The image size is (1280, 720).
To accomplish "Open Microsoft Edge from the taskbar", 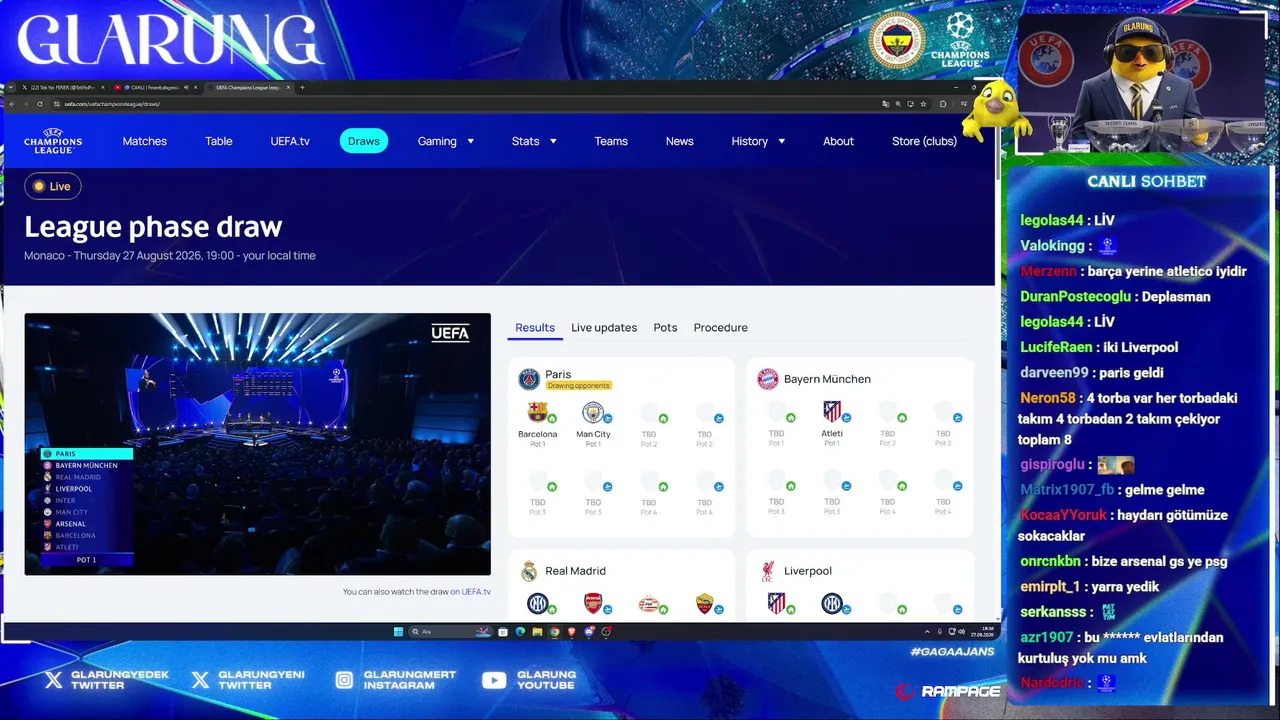I will point(520,632).
